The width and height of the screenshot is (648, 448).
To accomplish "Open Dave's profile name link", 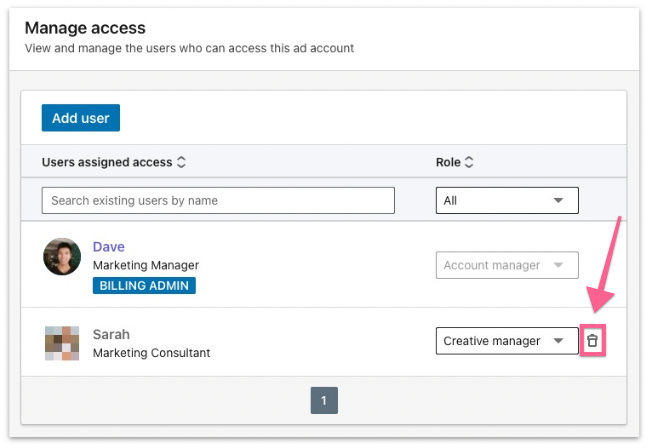I will pos(109,247).
